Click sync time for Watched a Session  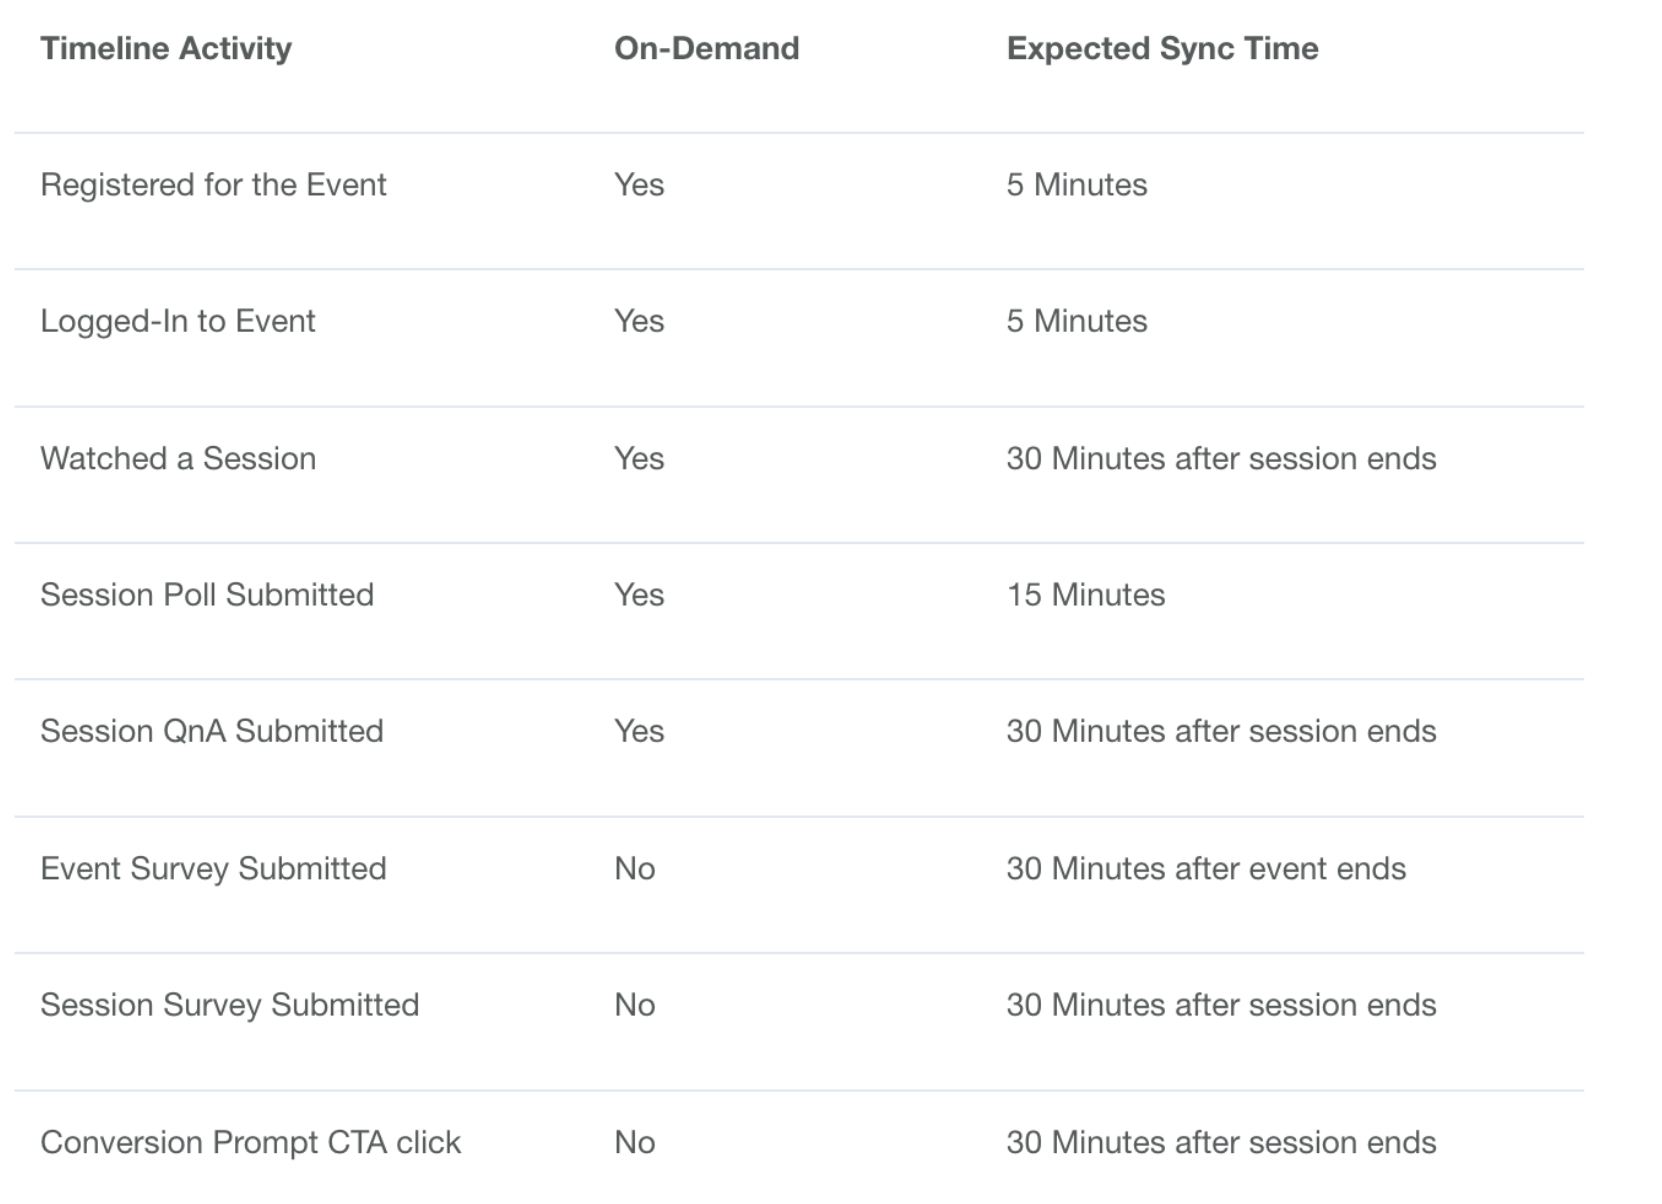(1221, 458)
